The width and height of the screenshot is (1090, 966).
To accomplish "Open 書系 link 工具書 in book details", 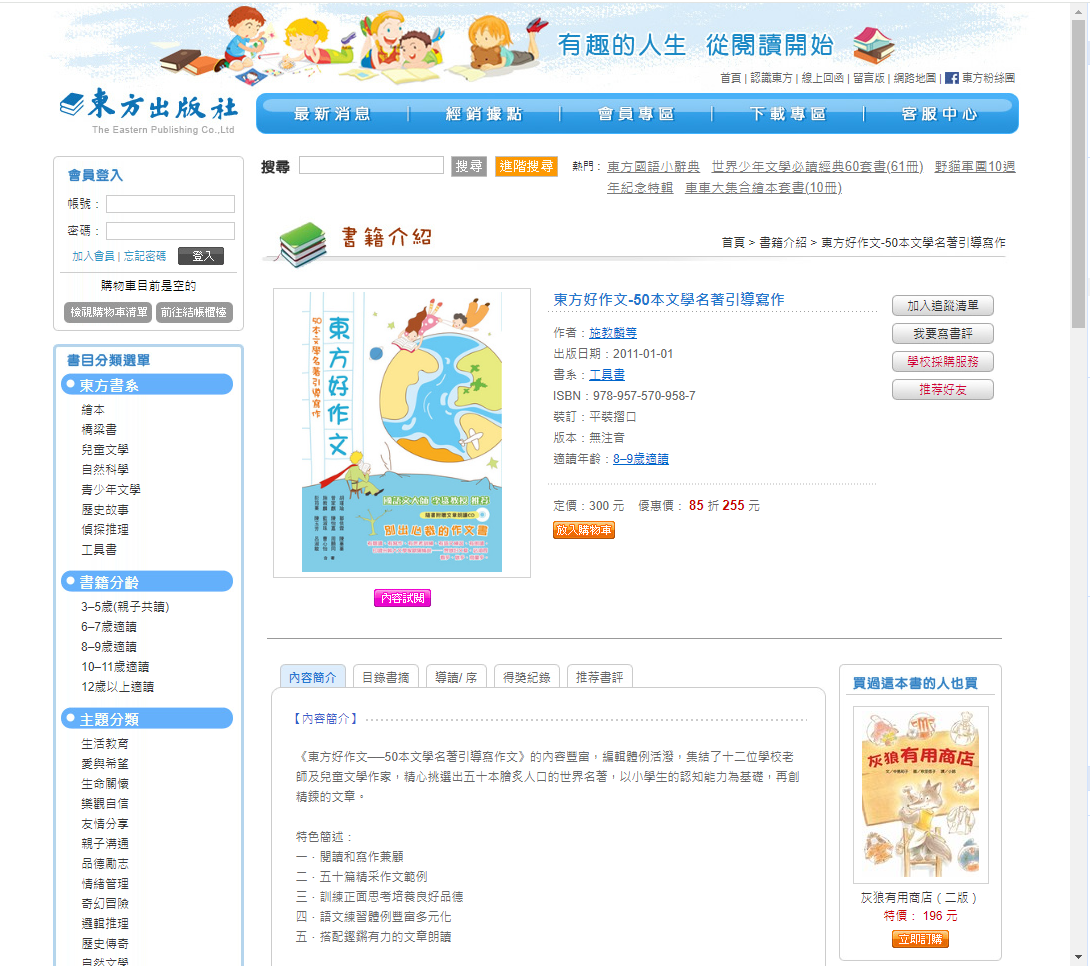I will pyautogui.click(x=607, y=375).
